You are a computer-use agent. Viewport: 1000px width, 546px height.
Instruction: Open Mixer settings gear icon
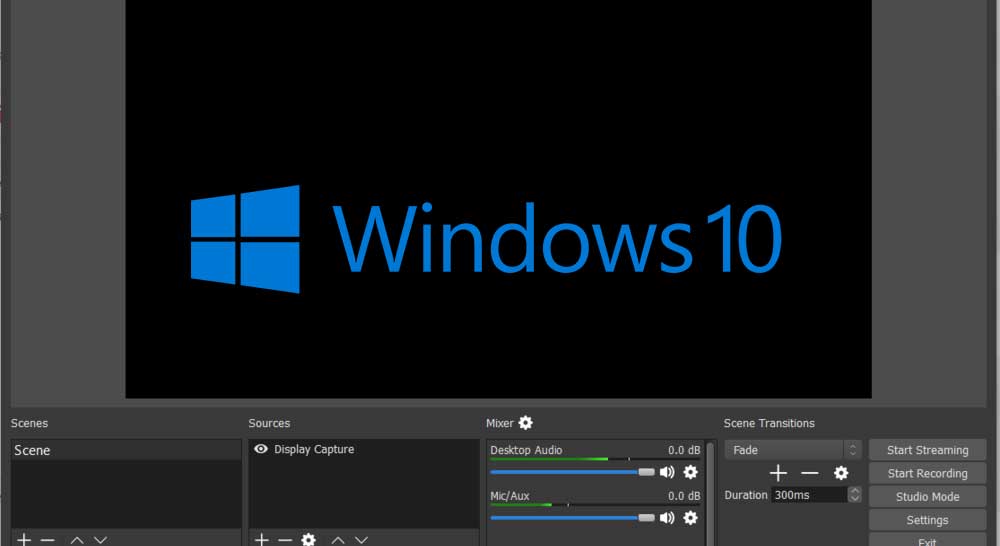click(x=526, y=422)
